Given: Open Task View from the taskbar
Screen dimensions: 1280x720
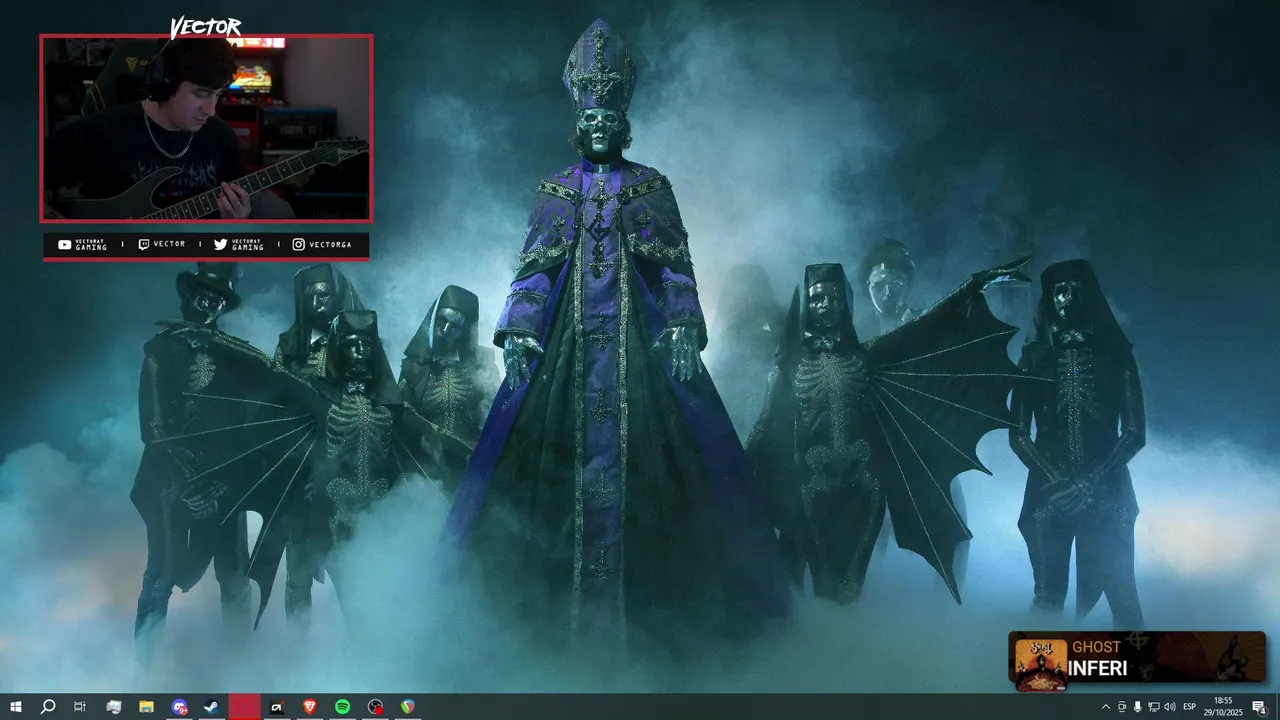Looking at the screenshot, I should [80, 707].
